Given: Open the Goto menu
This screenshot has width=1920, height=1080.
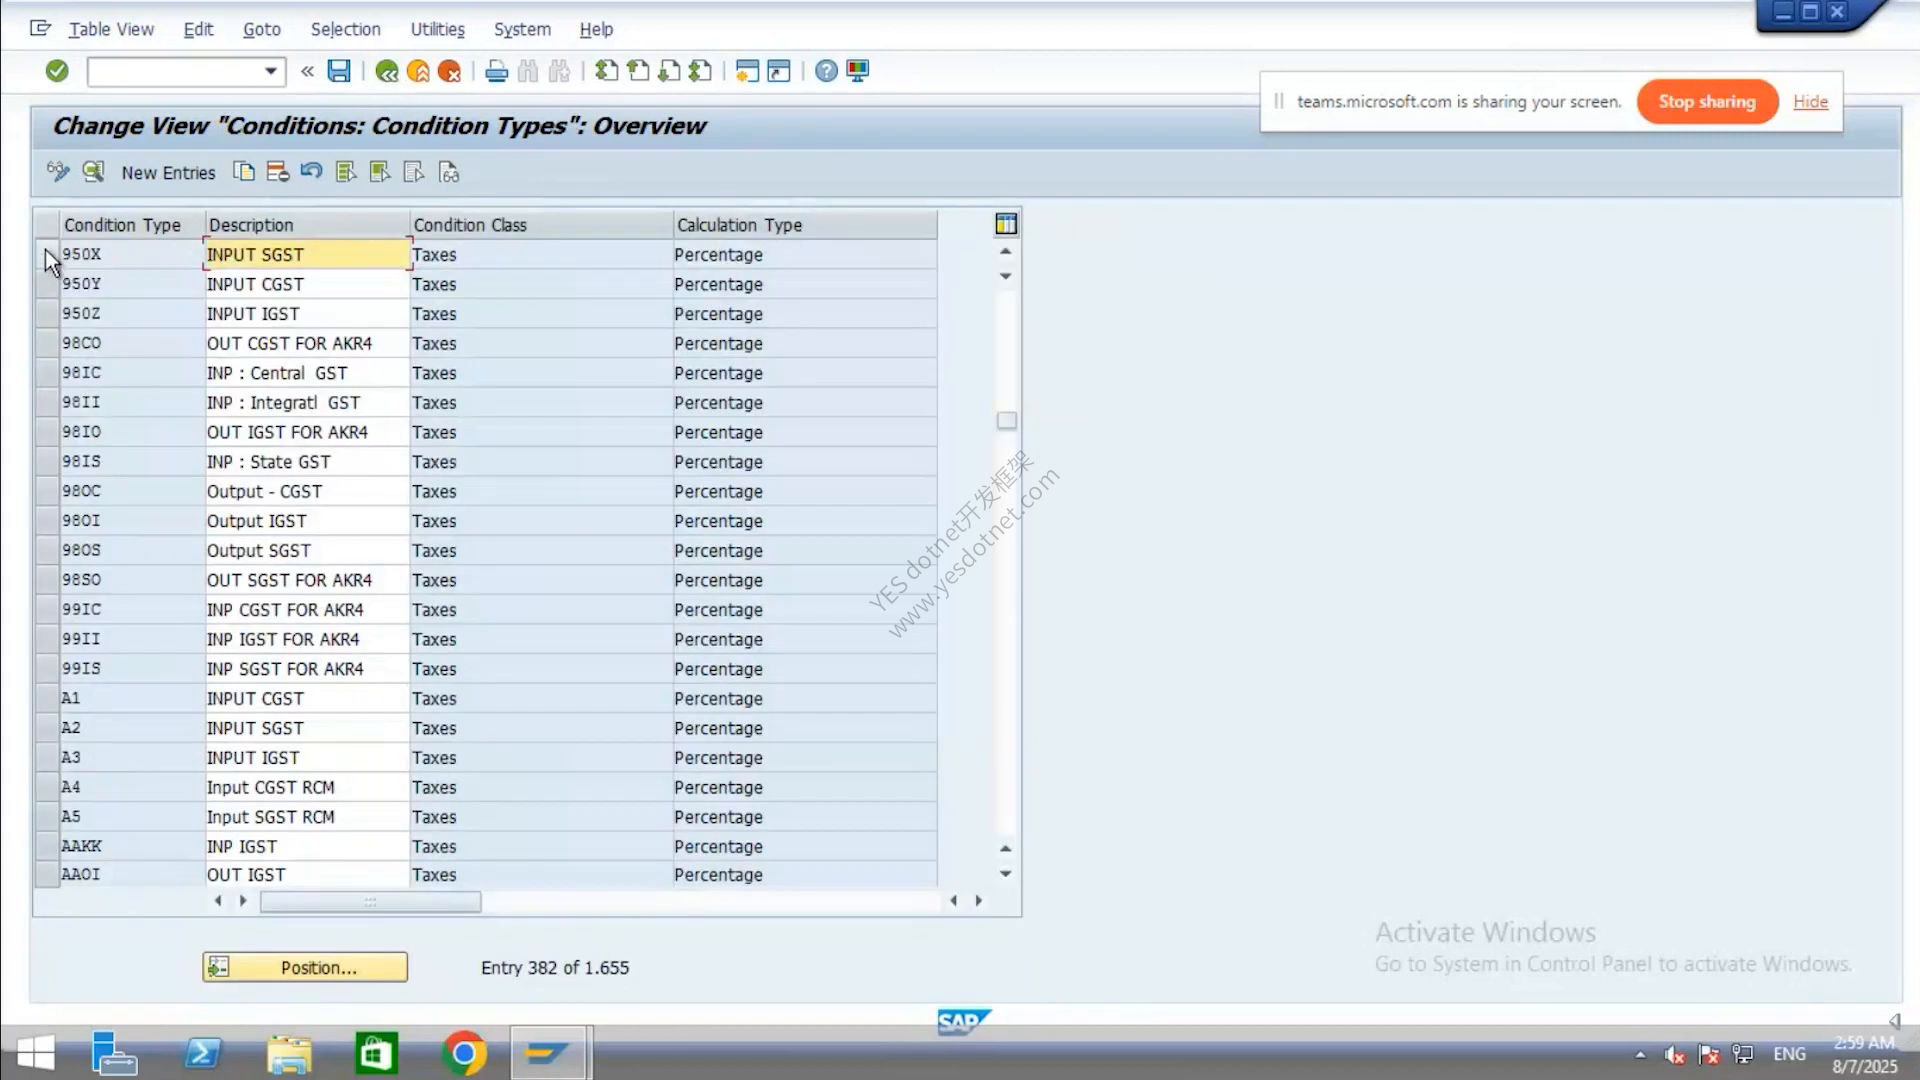Looking at the screenshot, I should point(262,29).
